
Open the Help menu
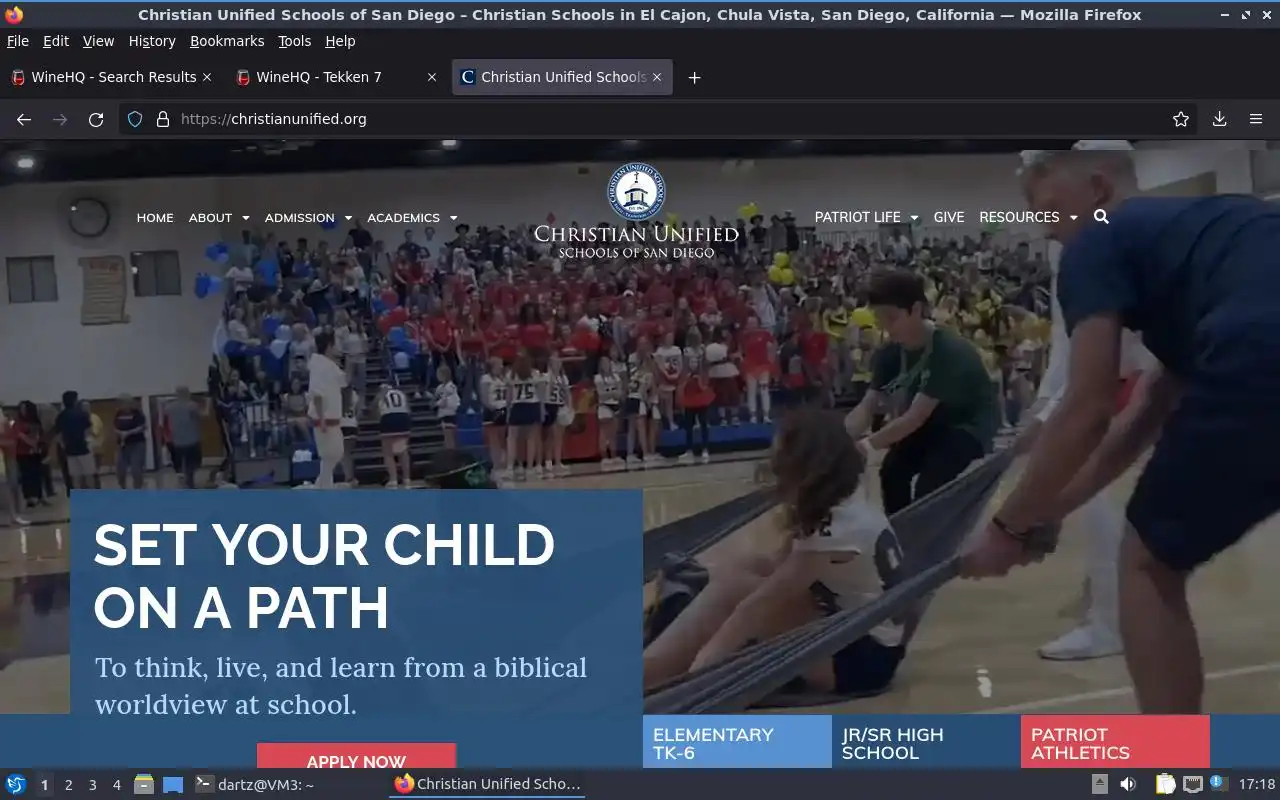[x=340, y=41]
